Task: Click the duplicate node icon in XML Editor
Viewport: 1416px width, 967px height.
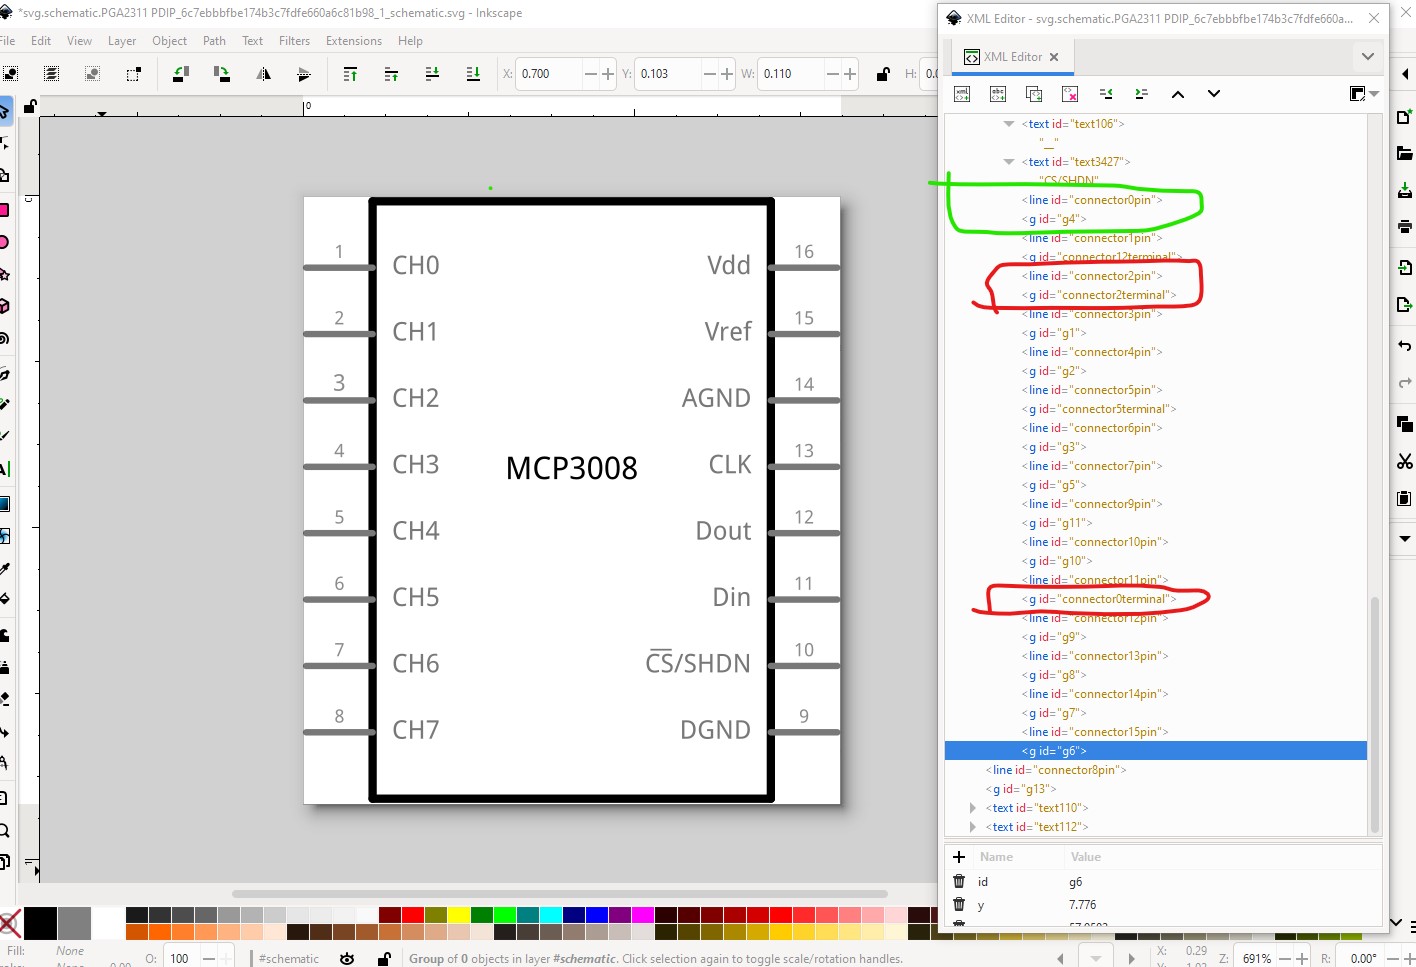Action: click(x=1034, y=94)
